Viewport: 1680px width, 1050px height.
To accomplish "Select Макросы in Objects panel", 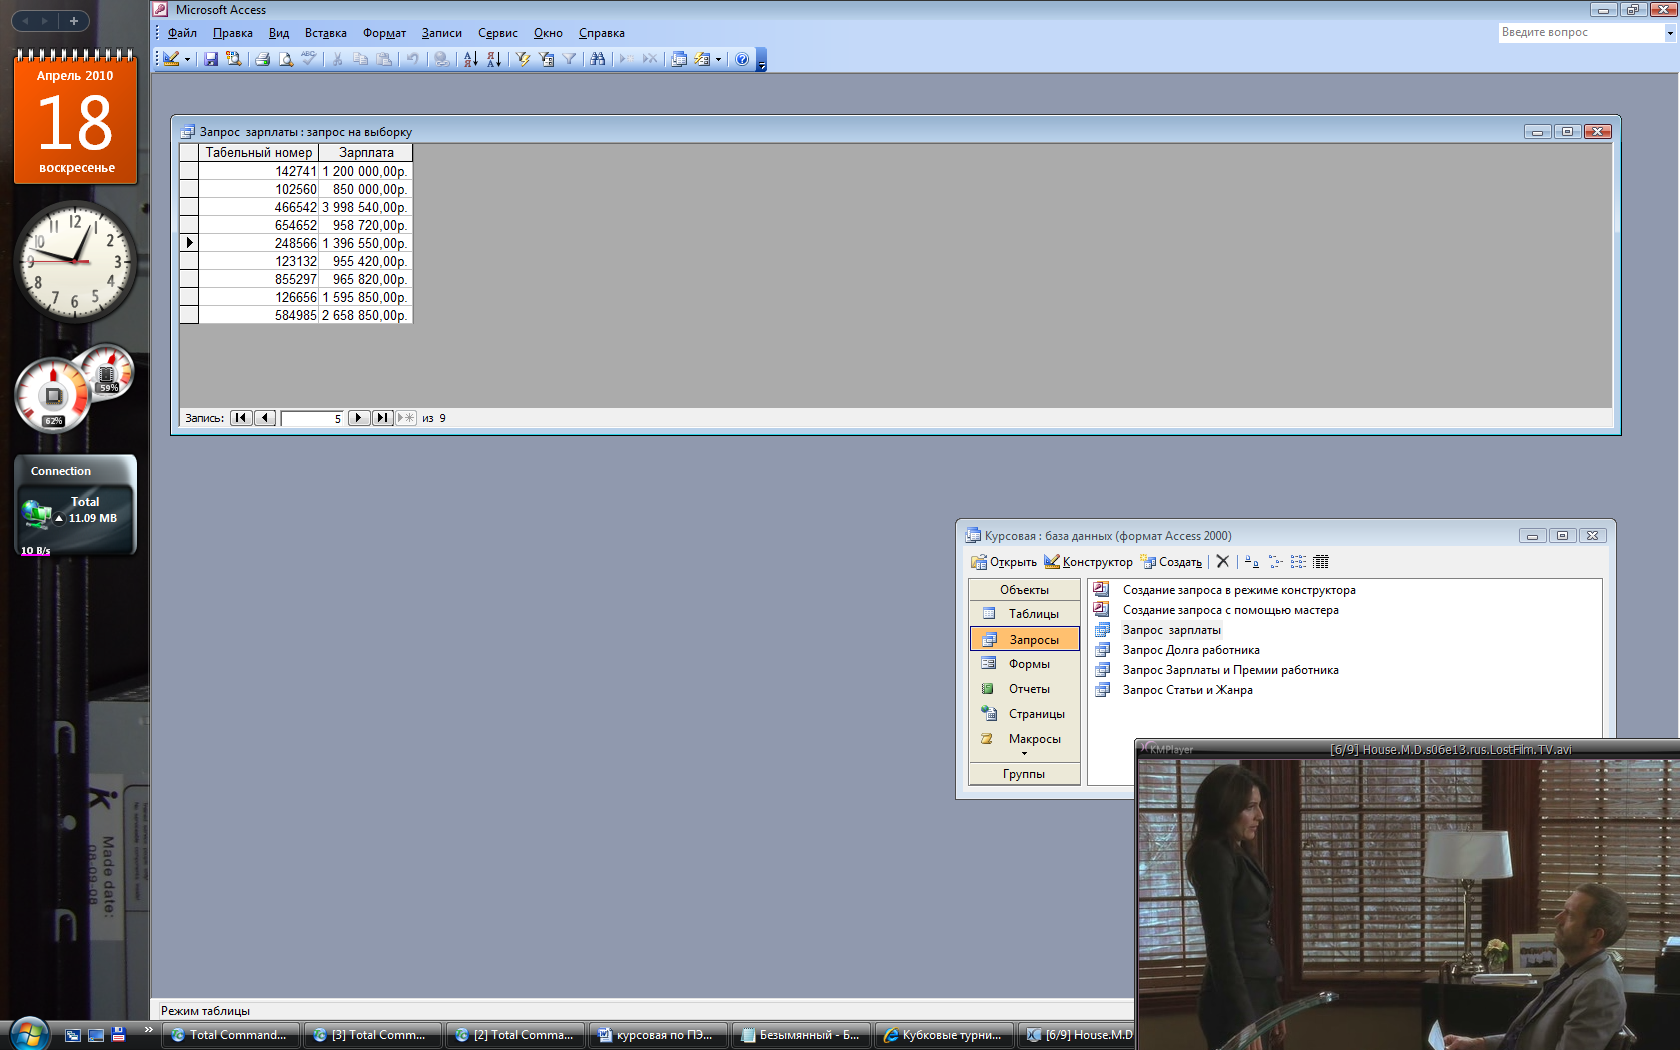I will pyautogui.click(x=1024, y=739).
